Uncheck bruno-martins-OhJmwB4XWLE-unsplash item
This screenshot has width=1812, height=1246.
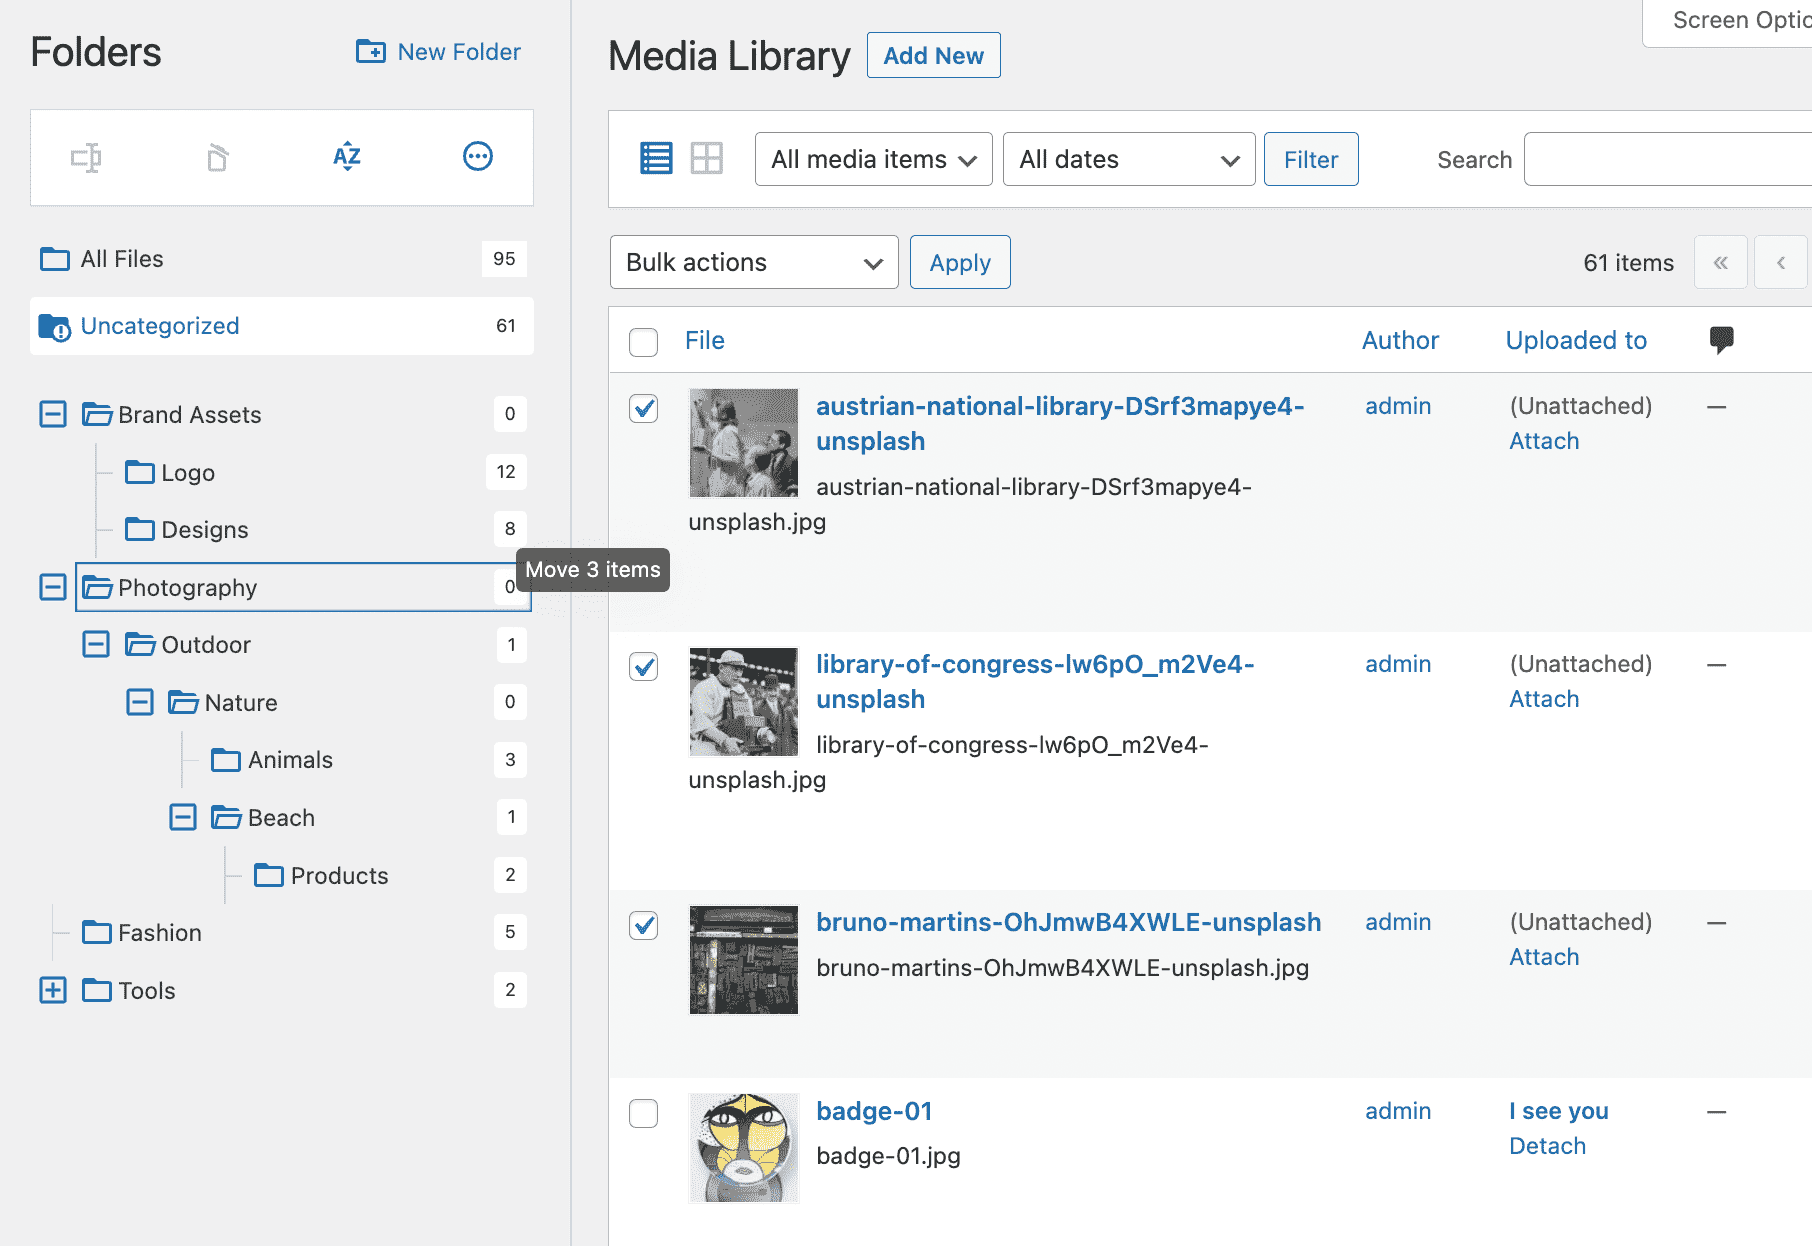coord(643,925)
